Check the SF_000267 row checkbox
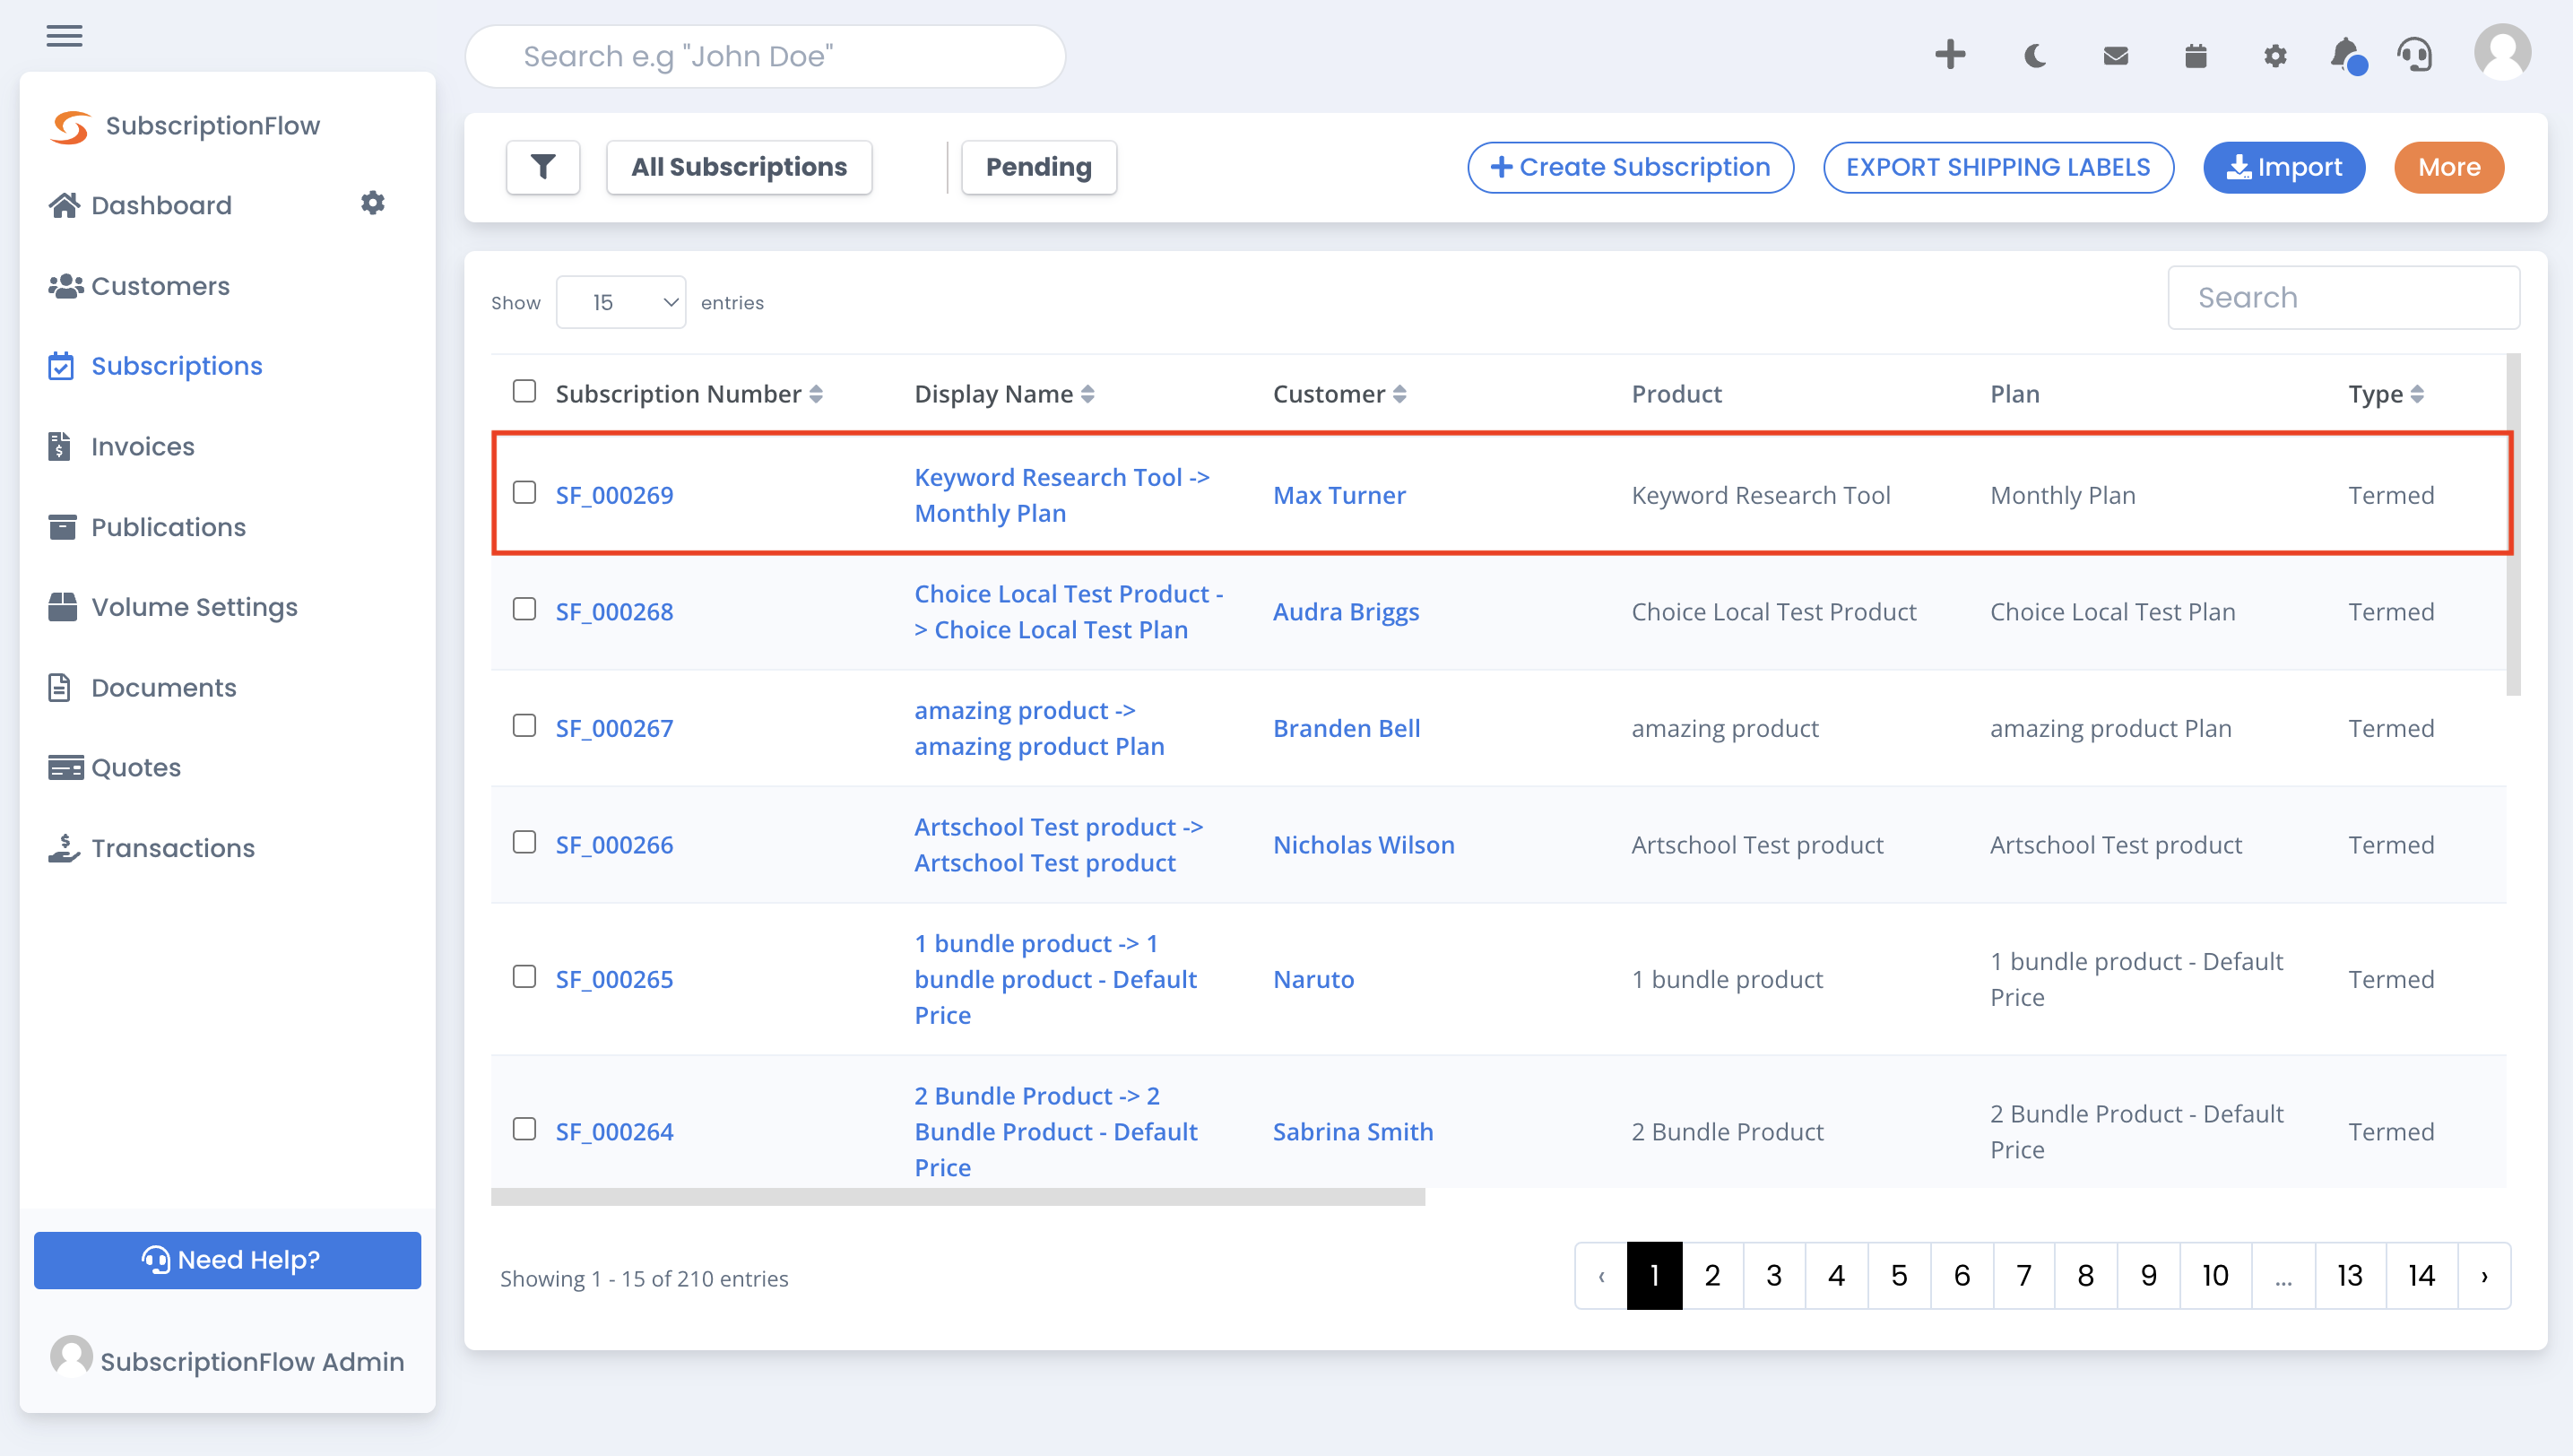The width and height of the screenshot is (2573, 1456). (x=524, y=726)
